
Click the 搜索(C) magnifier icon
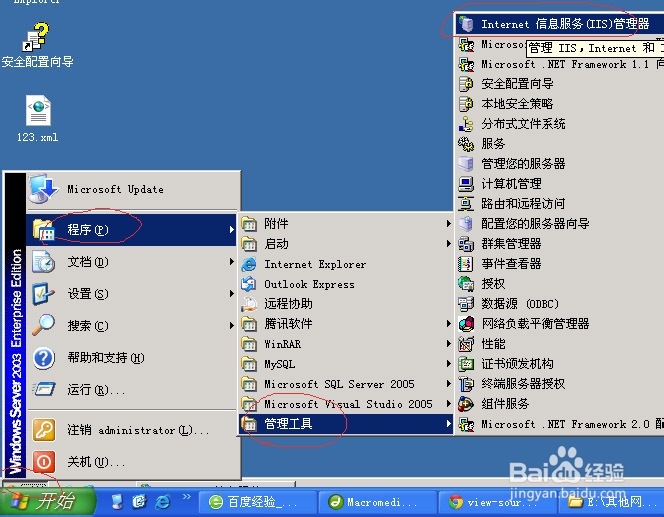tap(44, 326)
